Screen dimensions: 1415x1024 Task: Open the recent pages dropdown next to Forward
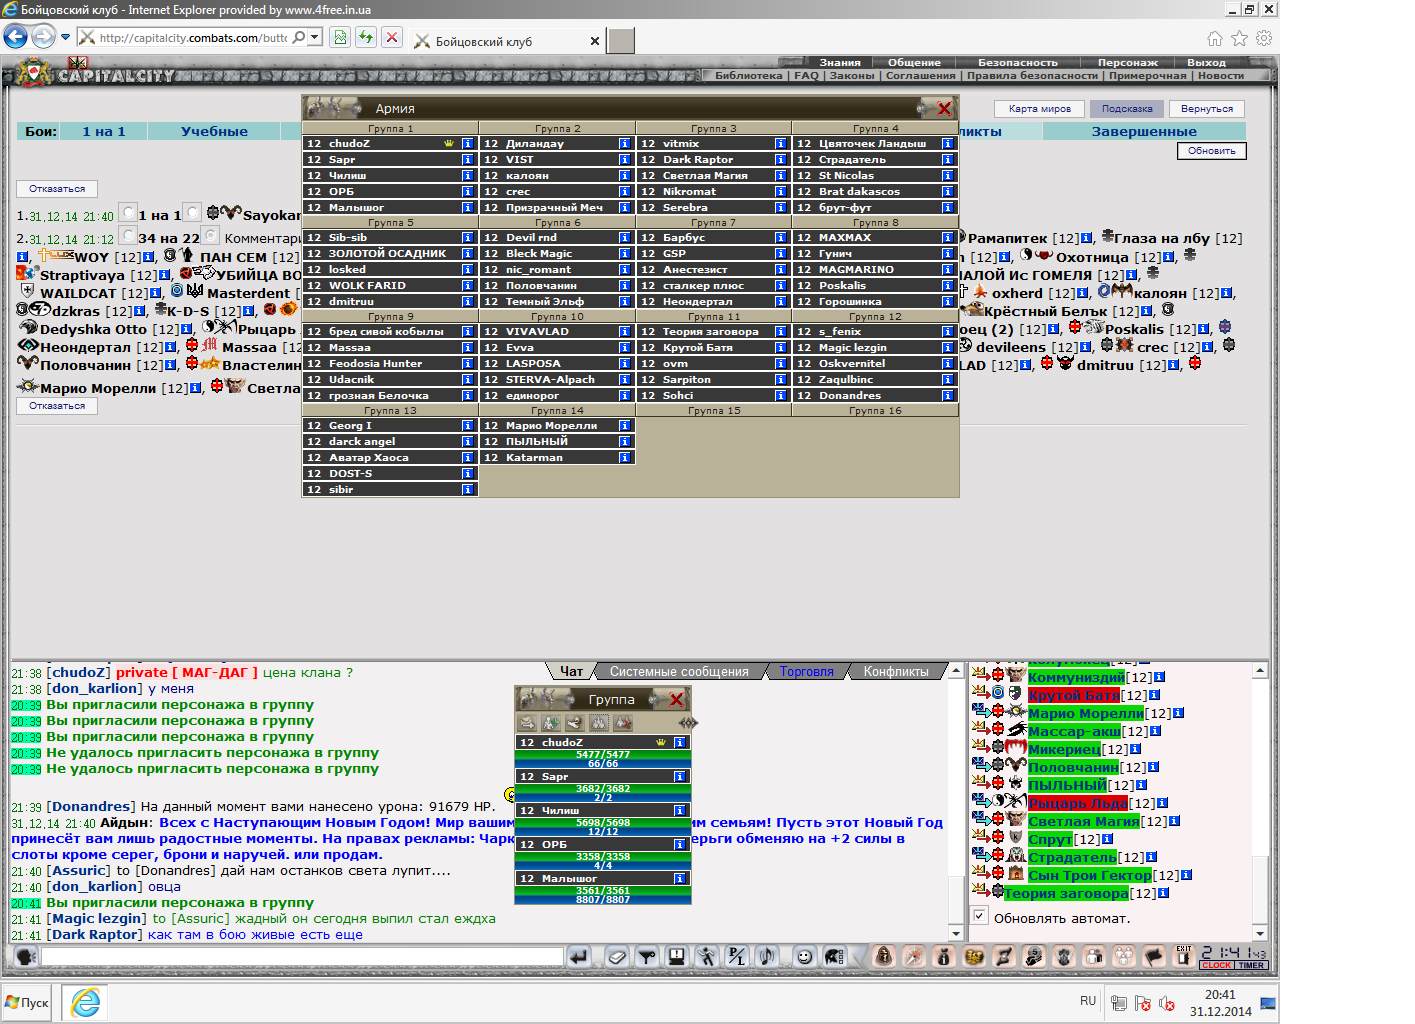pos(65,37)
